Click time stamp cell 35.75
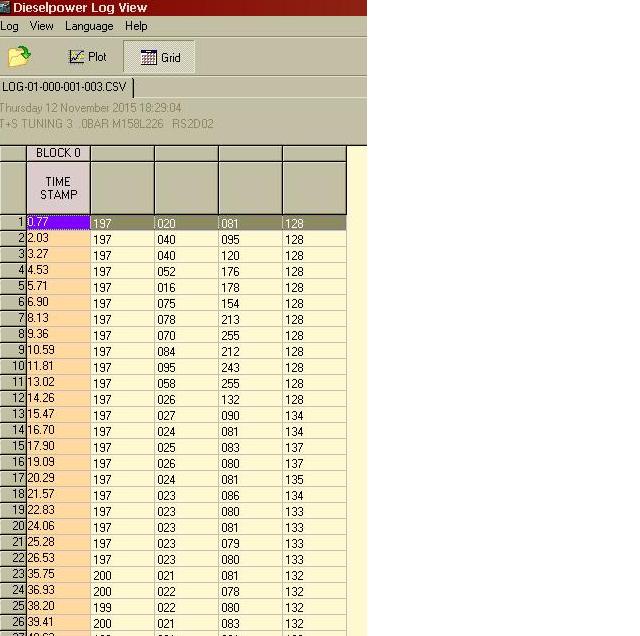Screen dimensions: 640x636 coord(58,575)
